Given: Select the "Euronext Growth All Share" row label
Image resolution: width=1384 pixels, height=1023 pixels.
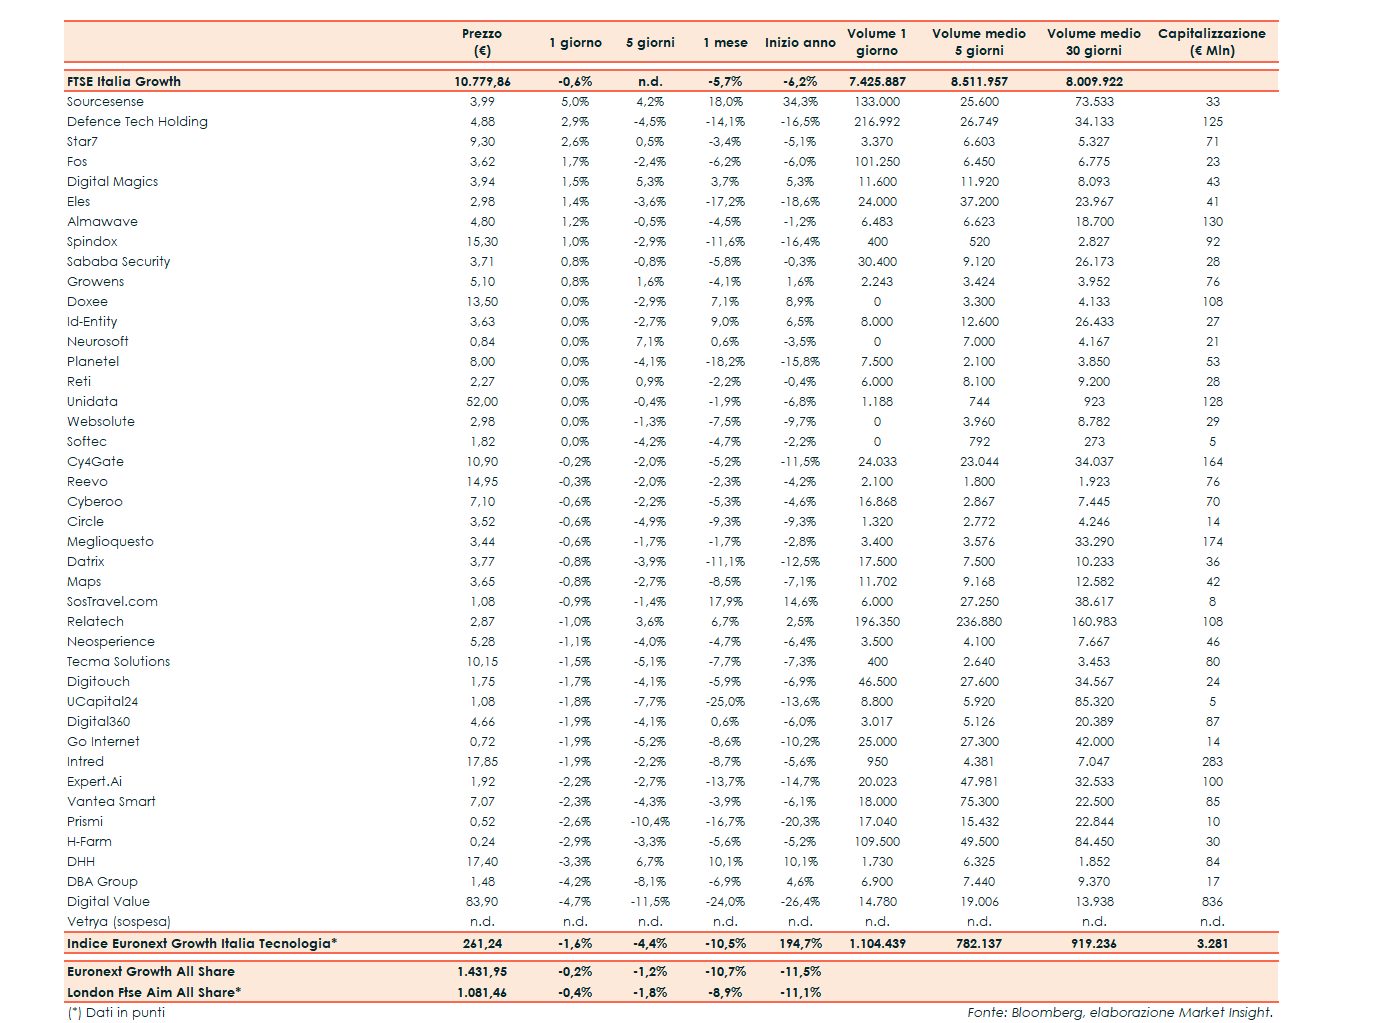Looking at the screenshot, I should (151, 971).
